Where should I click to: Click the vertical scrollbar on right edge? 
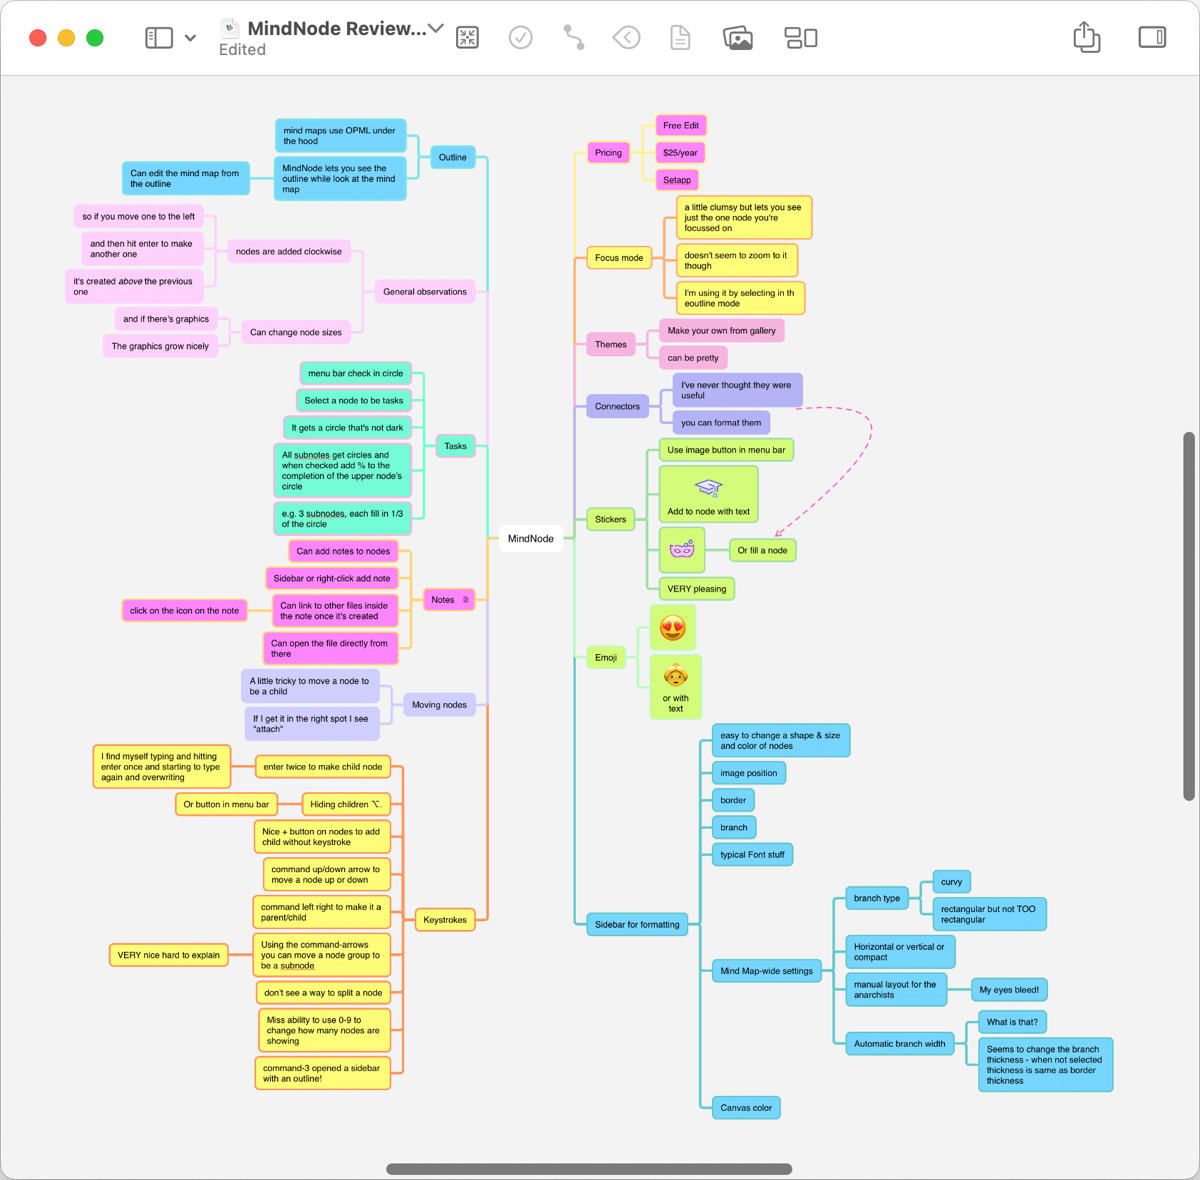(x=1188, y=615)
